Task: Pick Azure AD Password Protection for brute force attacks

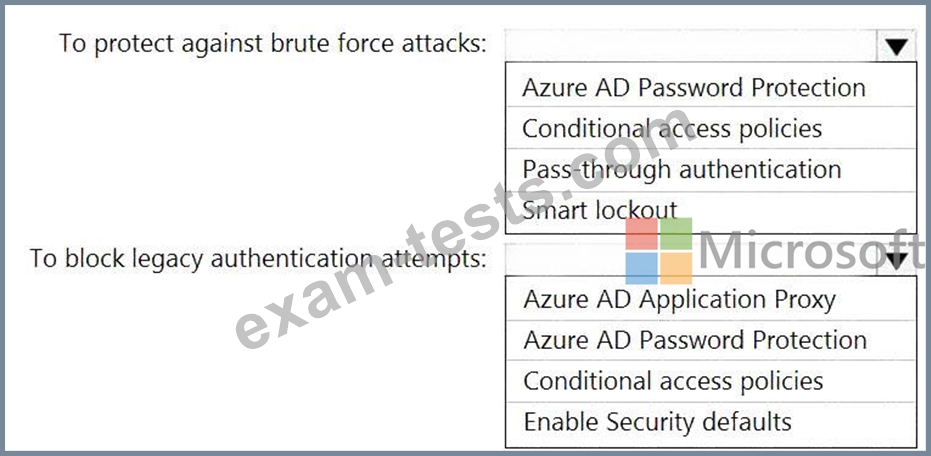Action: (710, 87)
